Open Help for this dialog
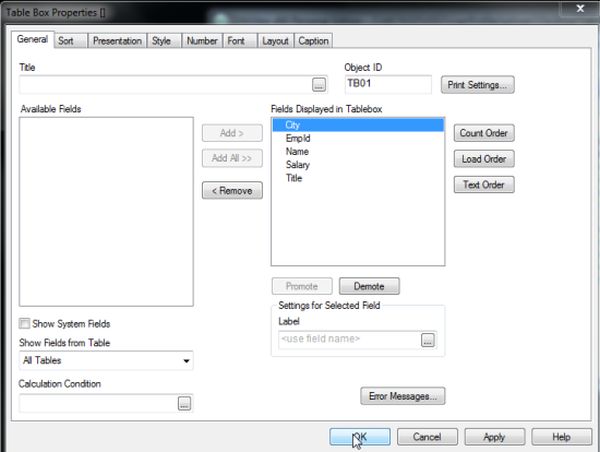The width and height of the screenshot is (600, 452). 561,437
